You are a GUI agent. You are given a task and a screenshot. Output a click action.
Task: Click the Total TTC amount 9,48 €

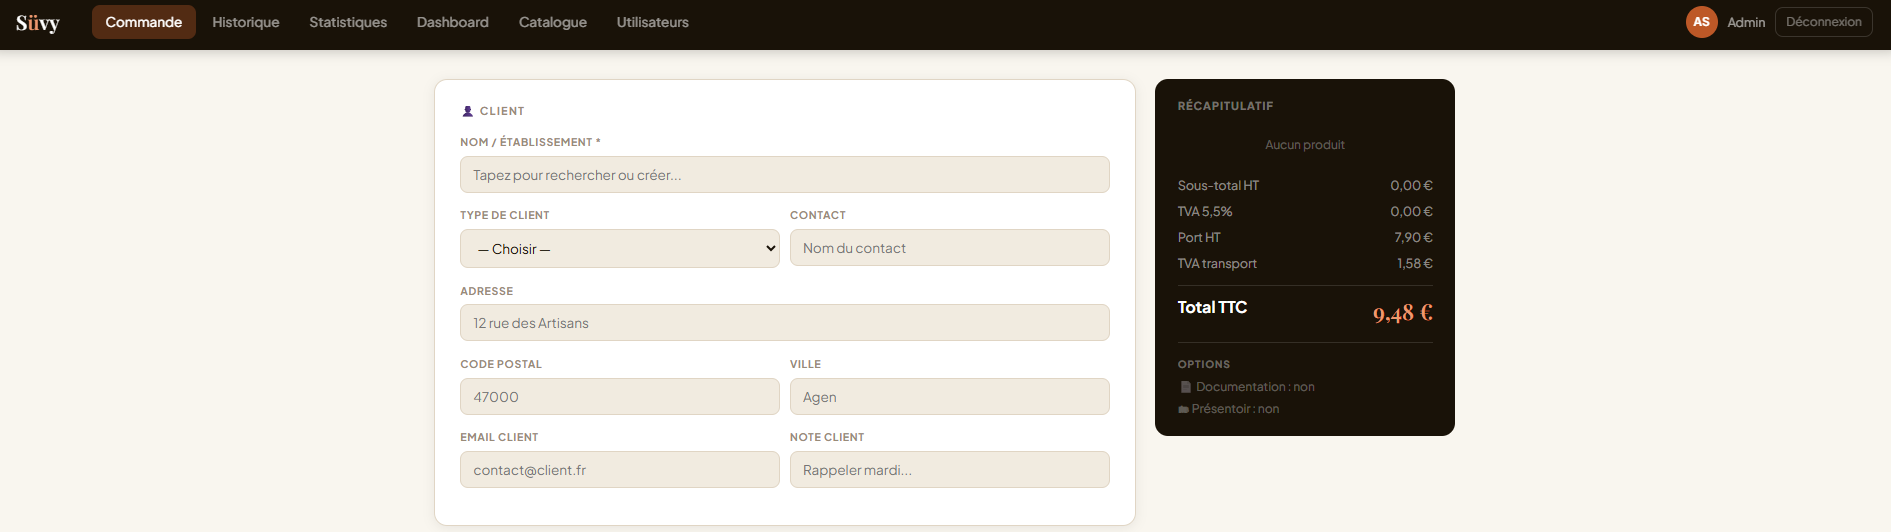tap(1403, 314)
